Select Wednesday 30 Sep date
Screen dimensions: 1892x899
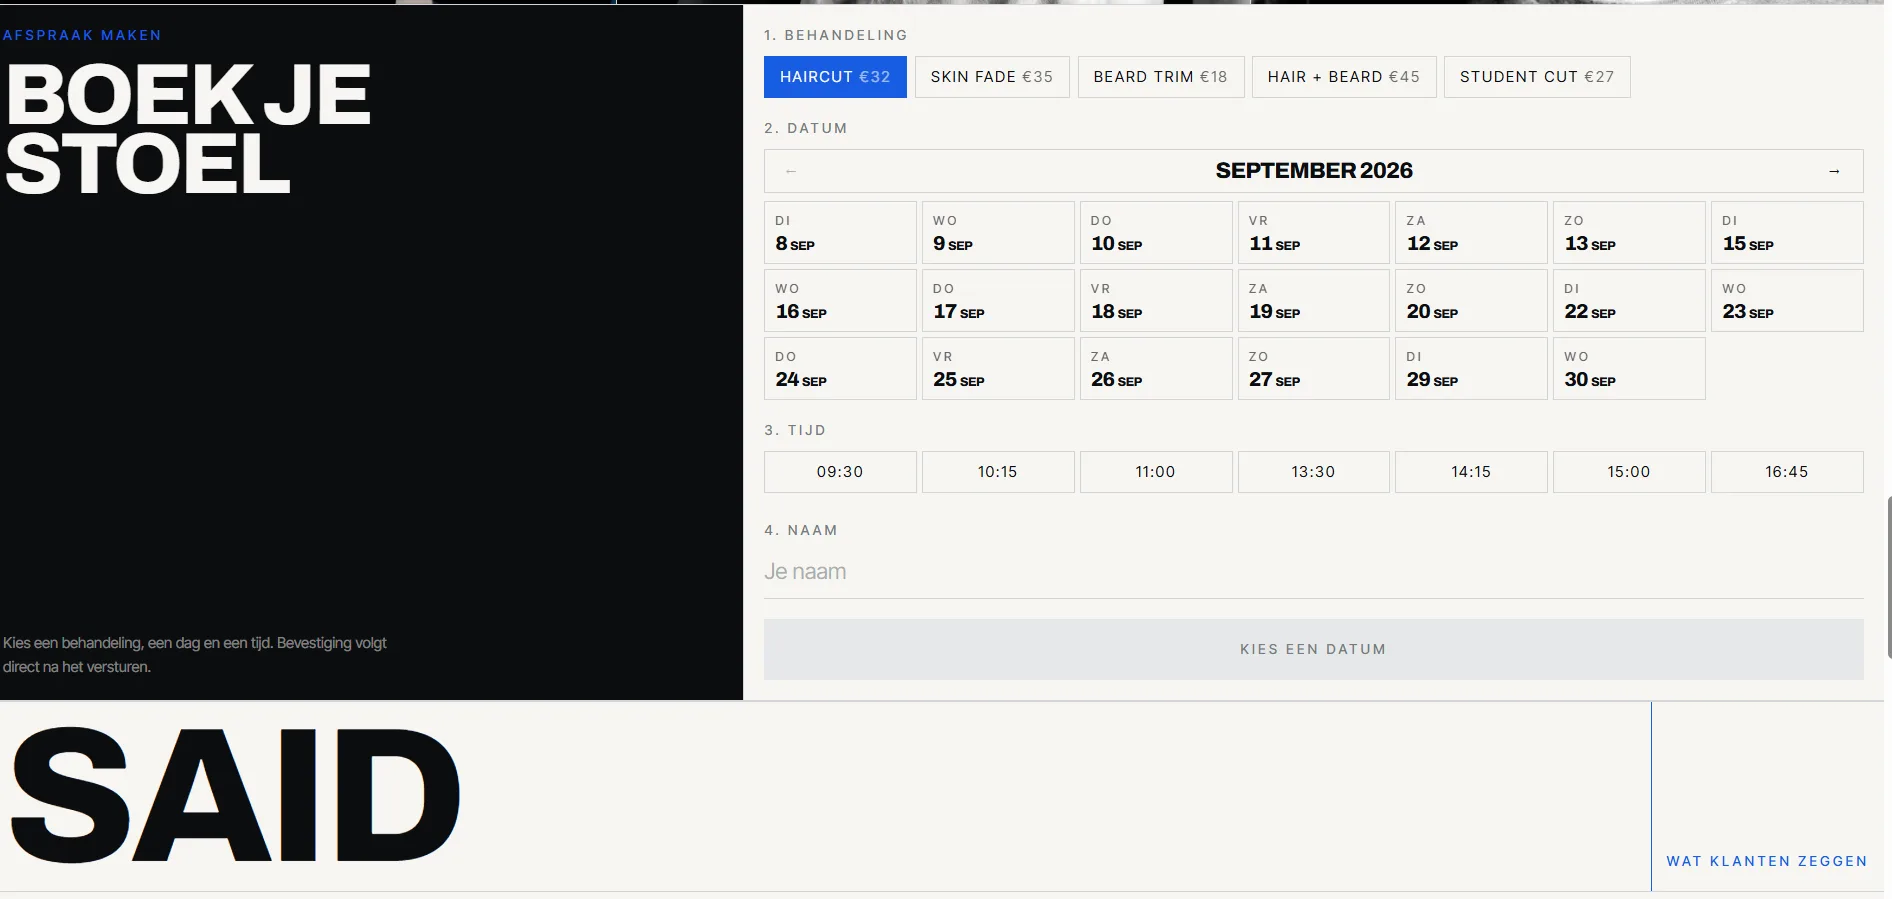1629,369
